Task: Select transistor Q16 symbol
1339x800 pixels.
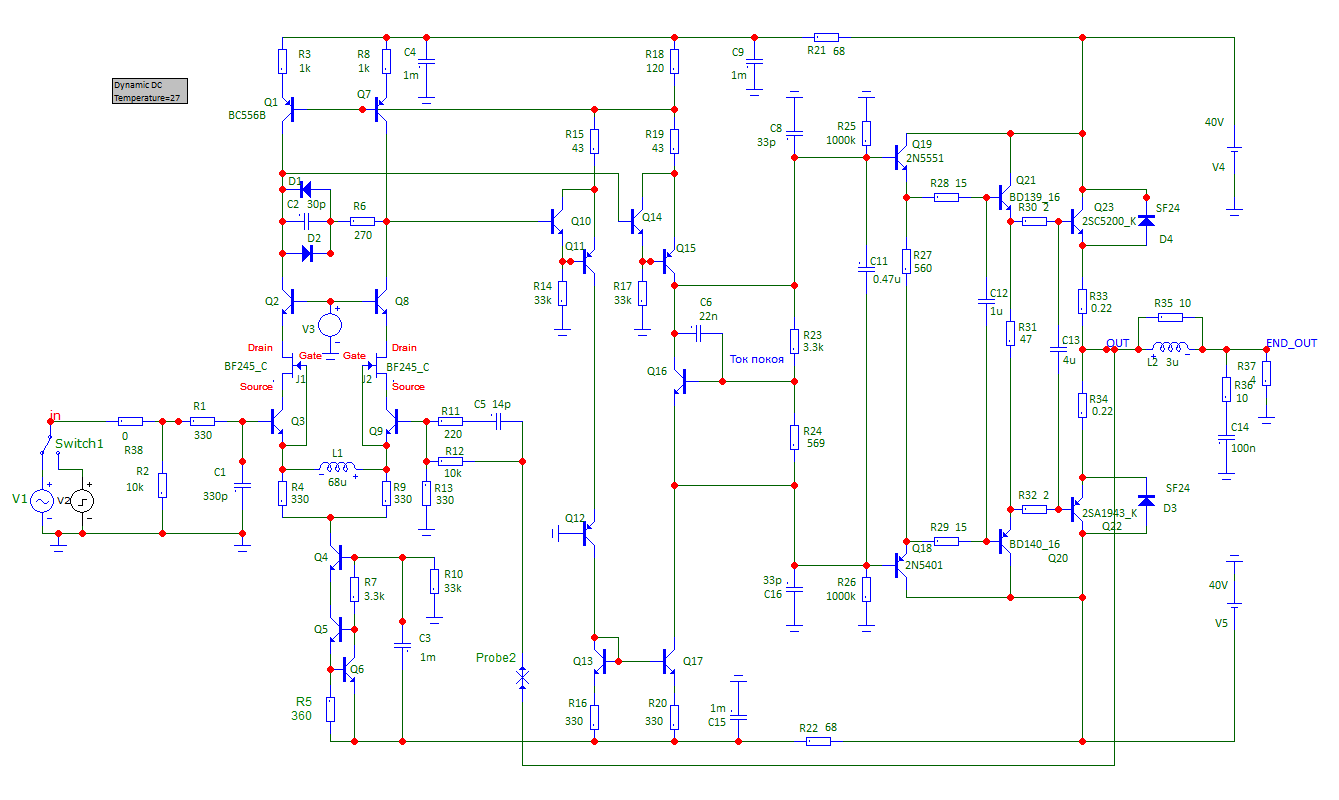Action: [681, 381]
